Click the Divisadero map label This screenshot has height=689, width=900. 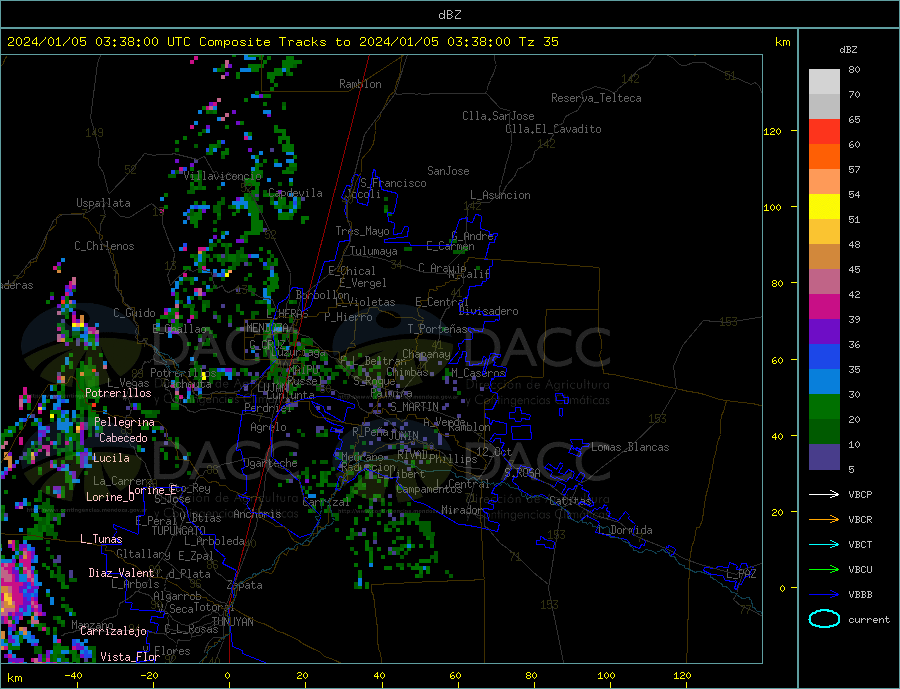click(488, 311)
